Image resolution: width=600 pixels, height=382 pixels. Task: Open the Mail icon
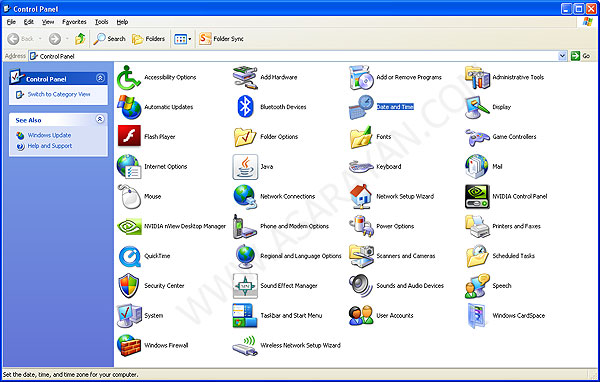(477, 167)
